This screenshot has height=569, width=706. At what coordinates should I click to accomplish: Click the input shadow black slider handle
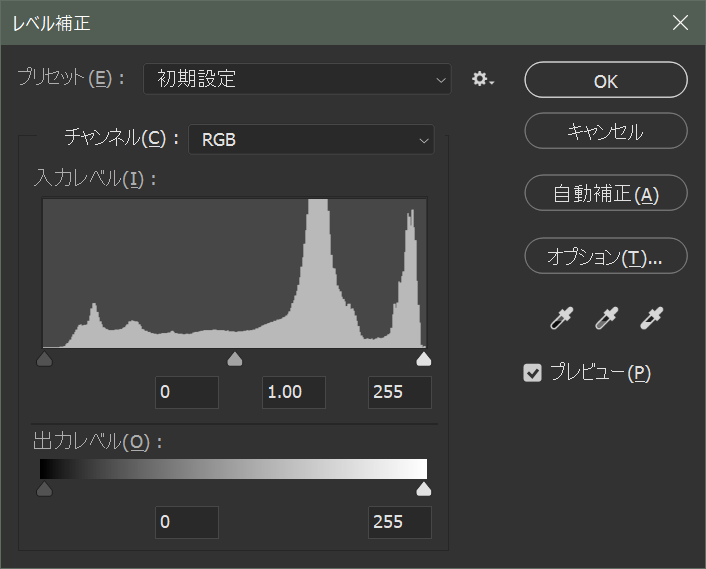tap(44, 359)
